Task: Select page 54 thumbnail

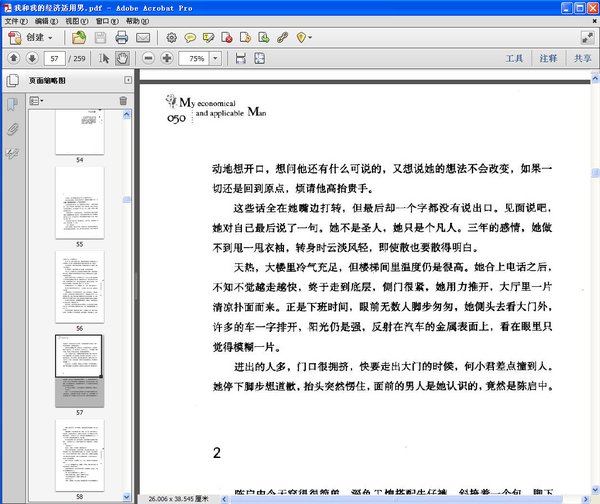Action: point(80,132)
